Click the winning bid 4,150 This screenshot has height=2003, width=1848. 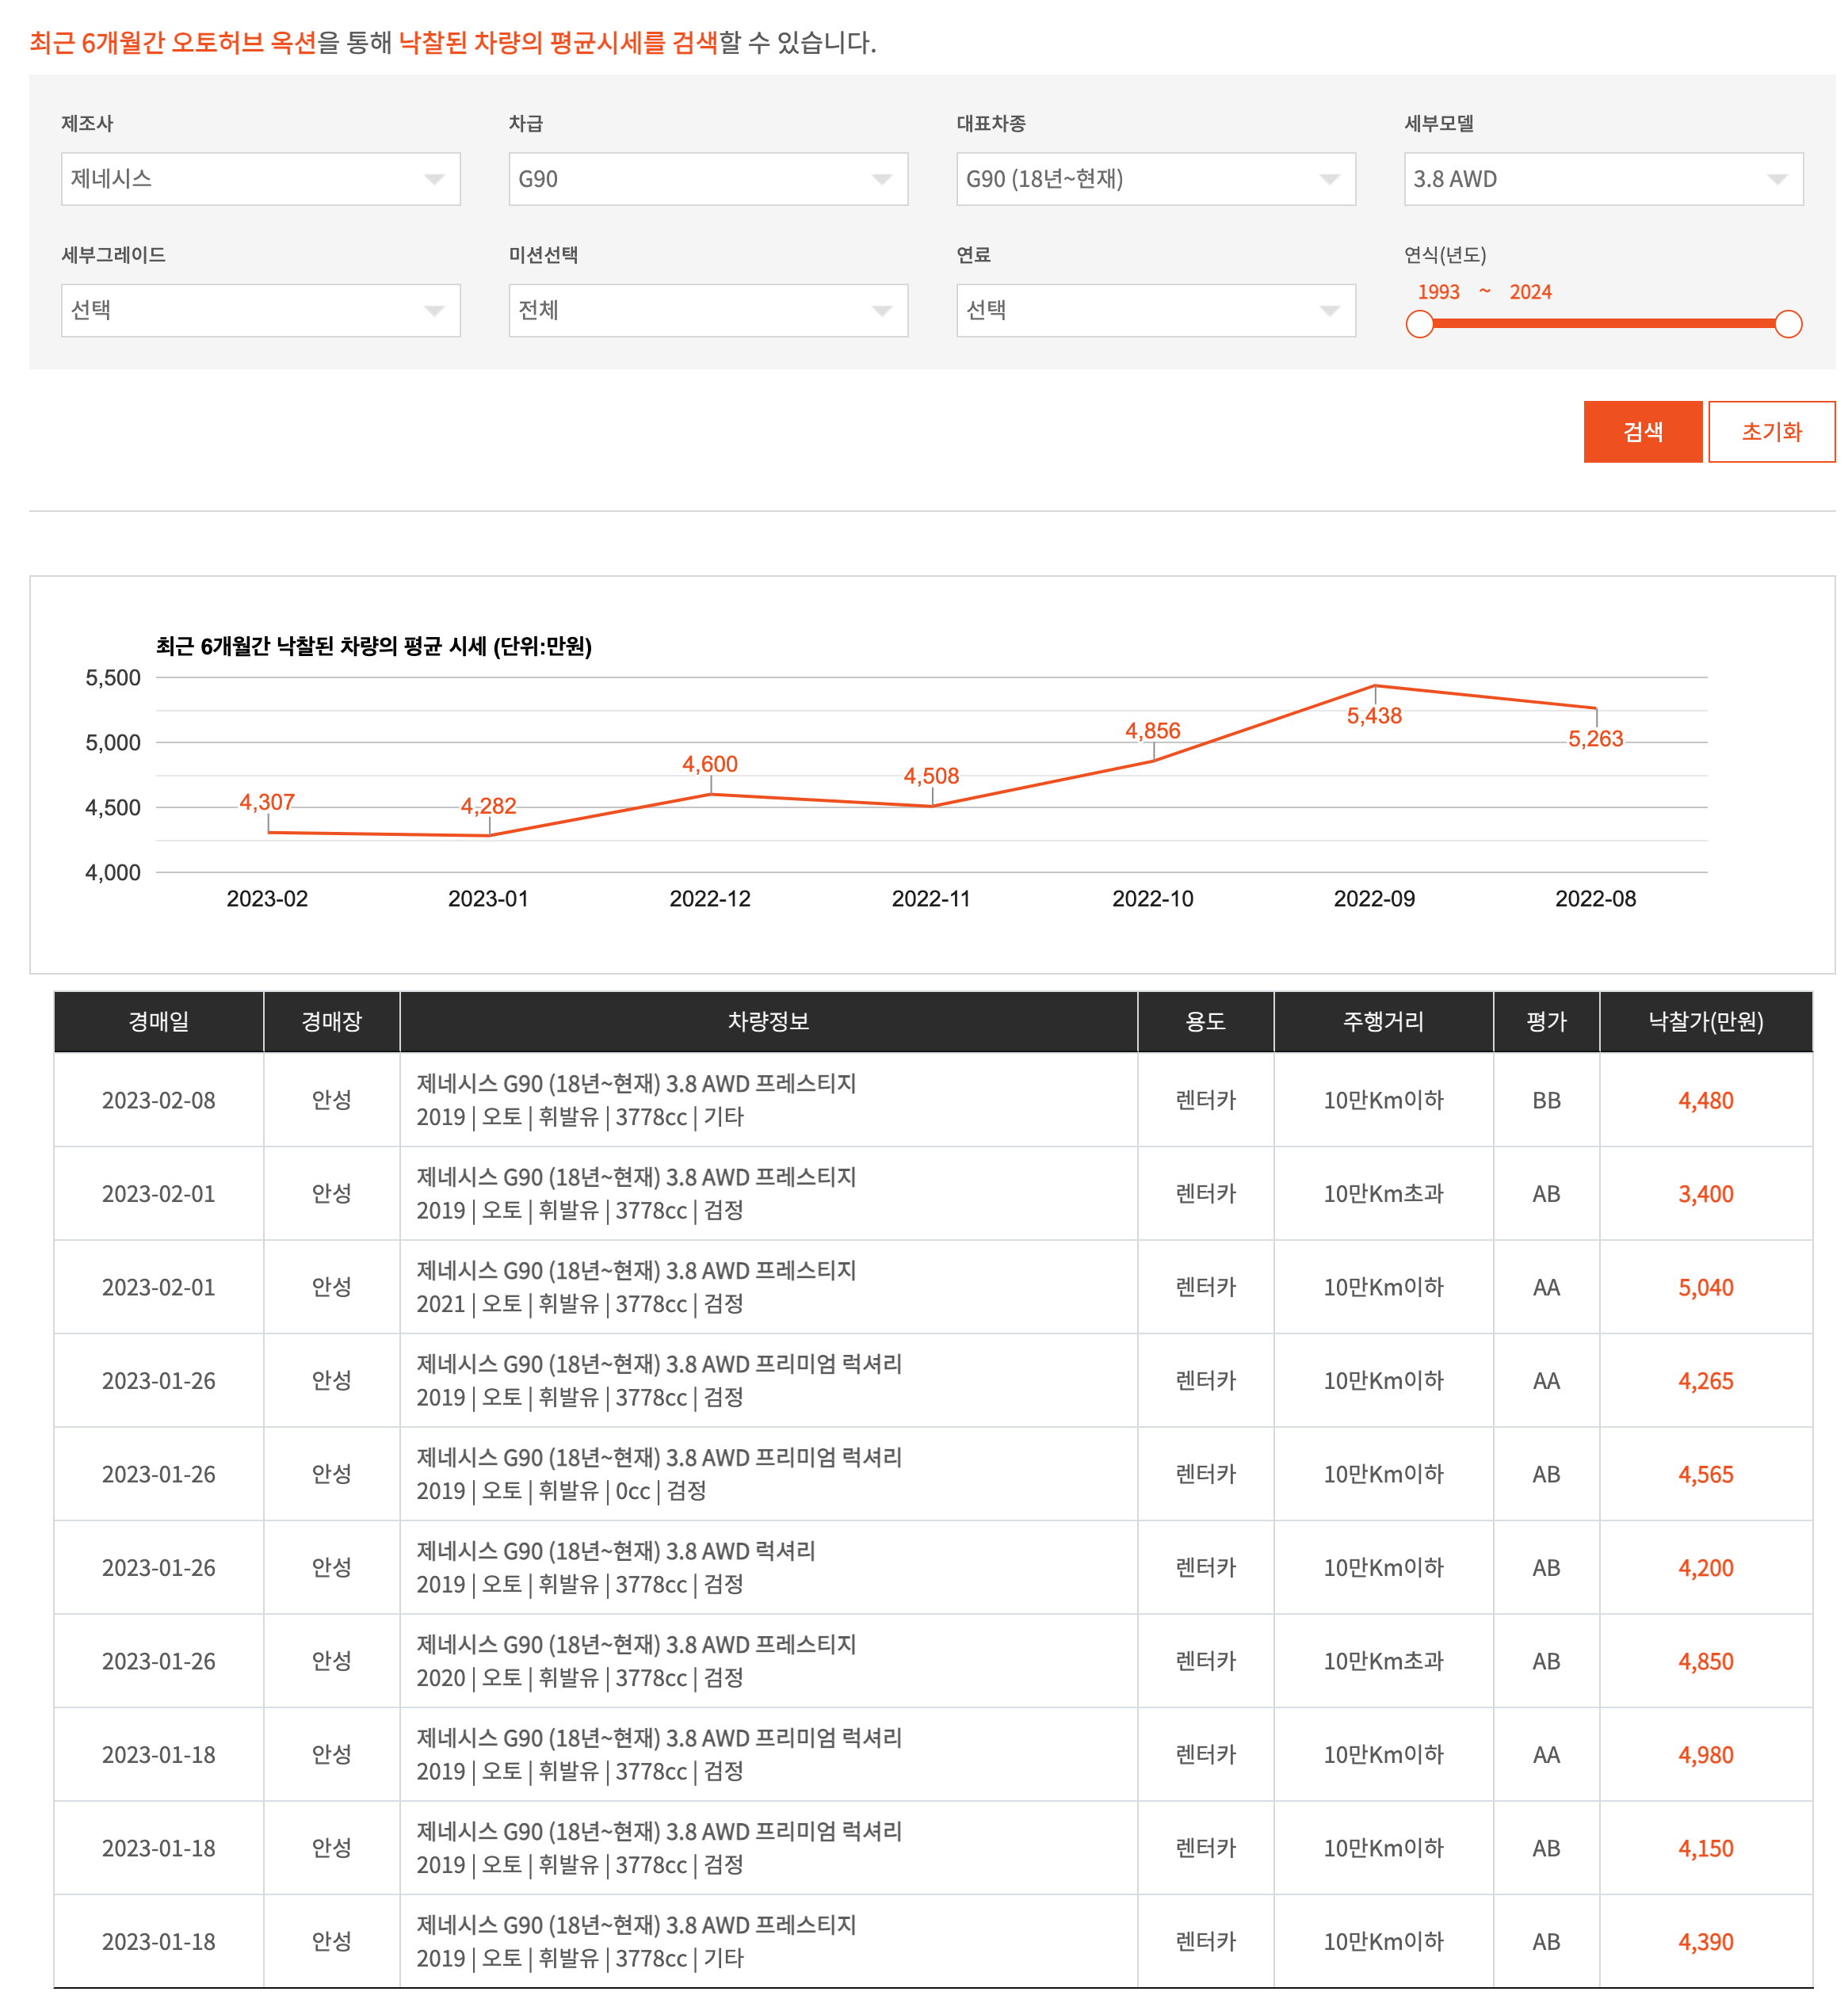(x=1706, y=1848)
